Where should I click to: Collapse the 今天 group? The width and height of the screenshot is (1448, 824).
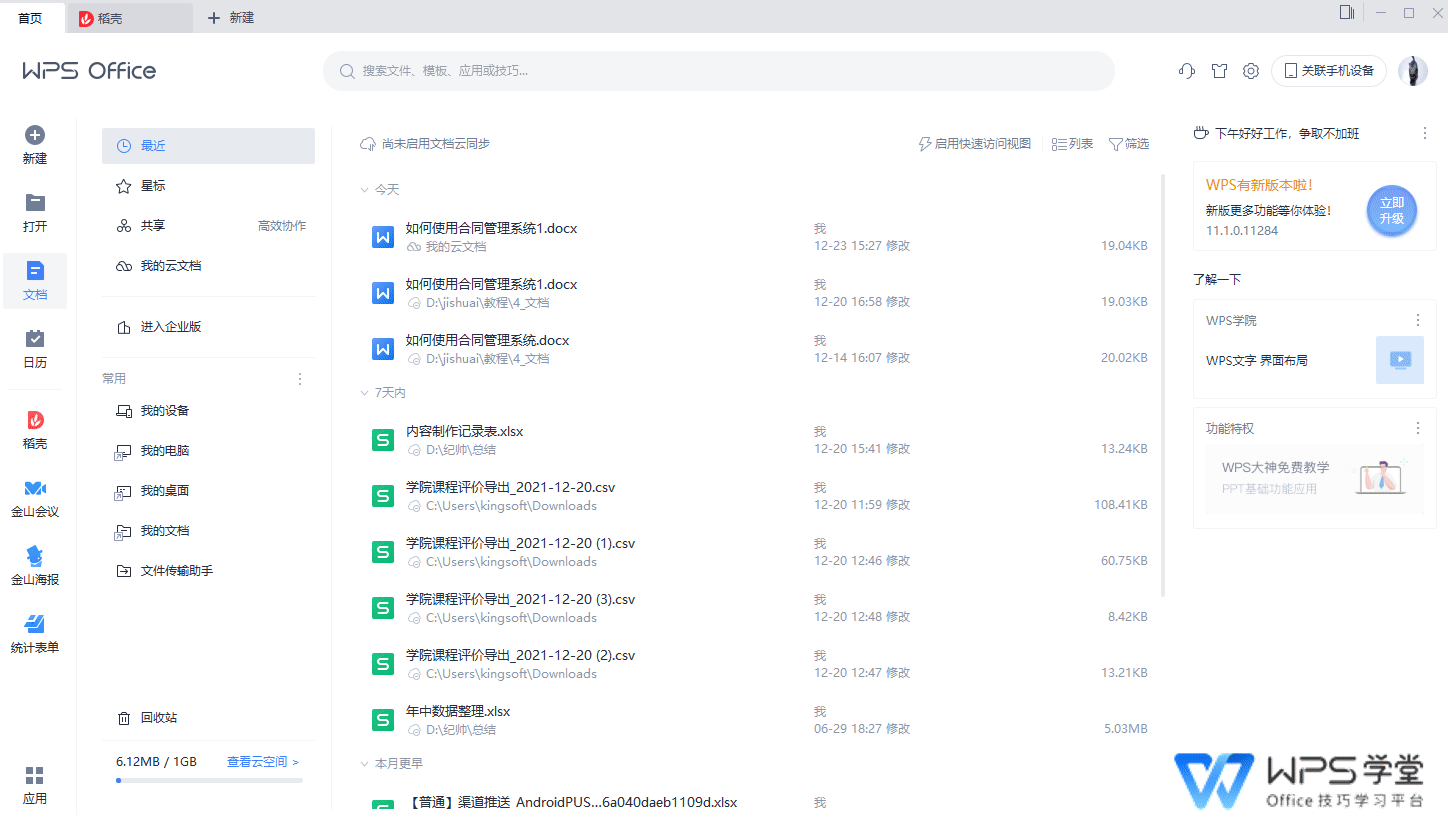365,189
